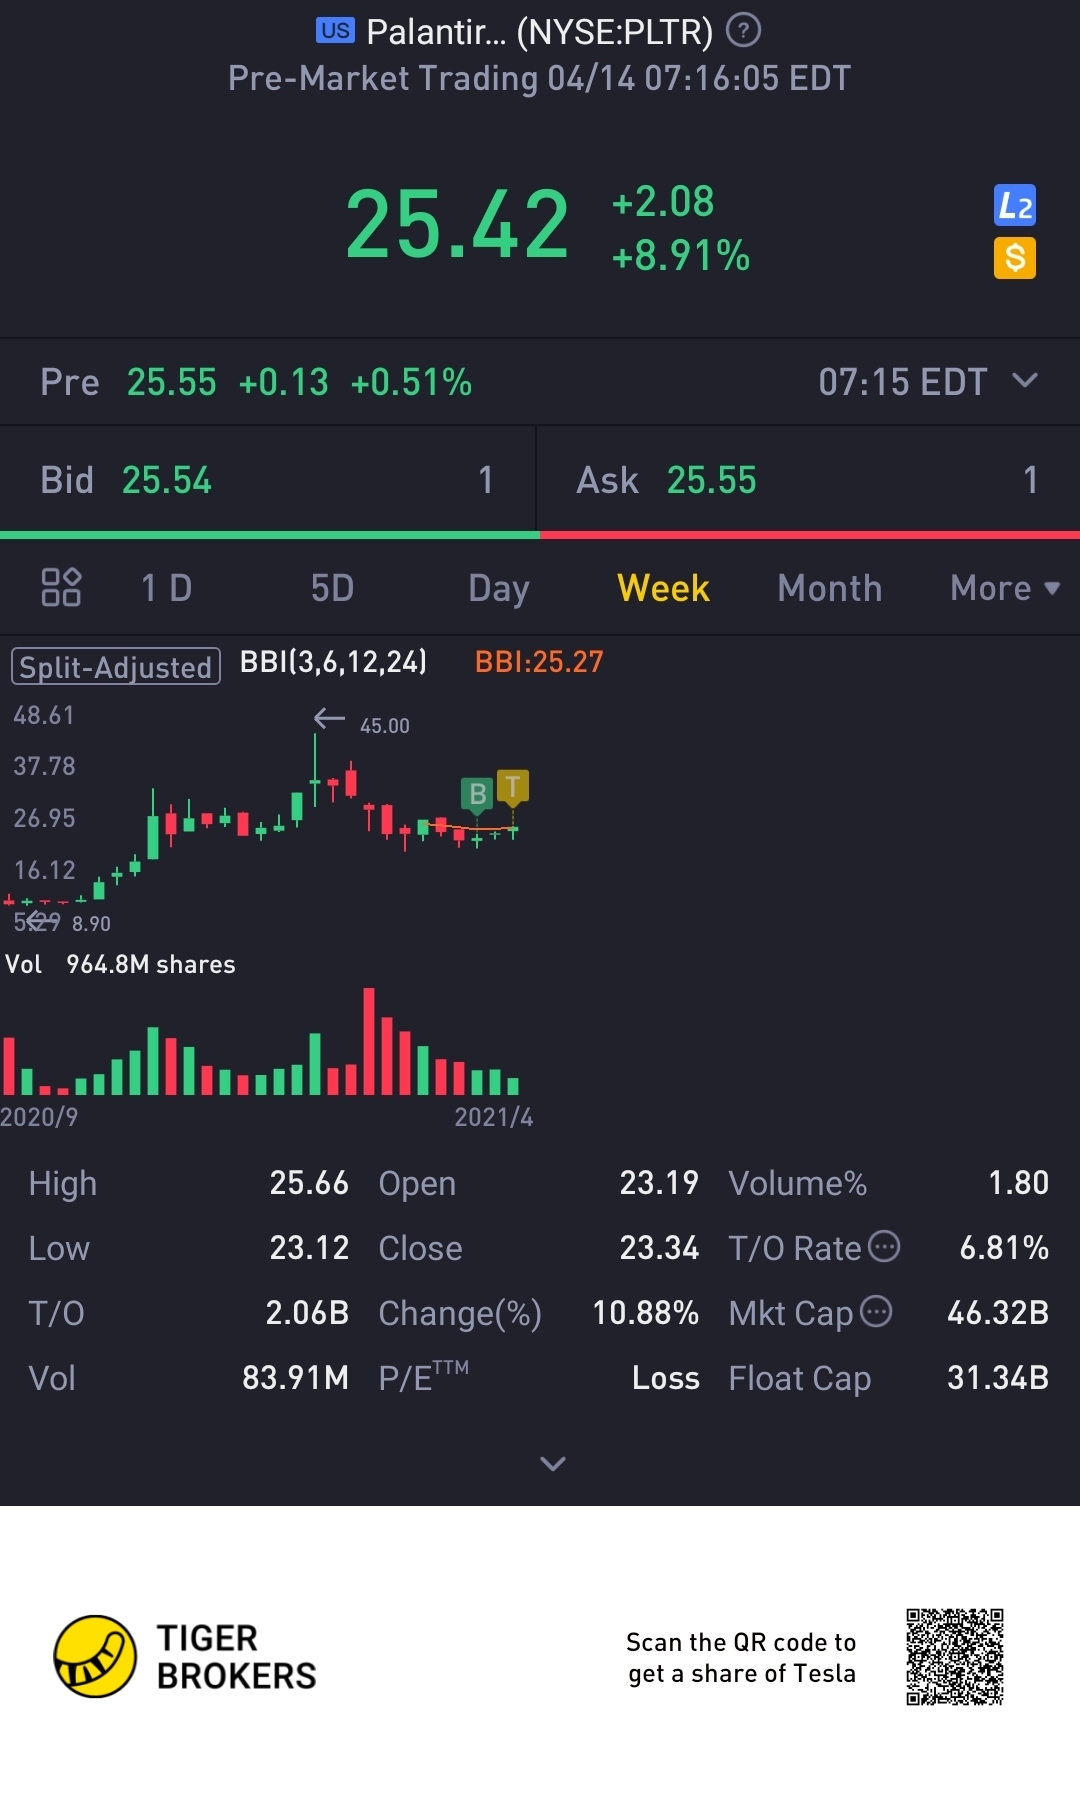Open the chart layout grid icon

point(61,587)
